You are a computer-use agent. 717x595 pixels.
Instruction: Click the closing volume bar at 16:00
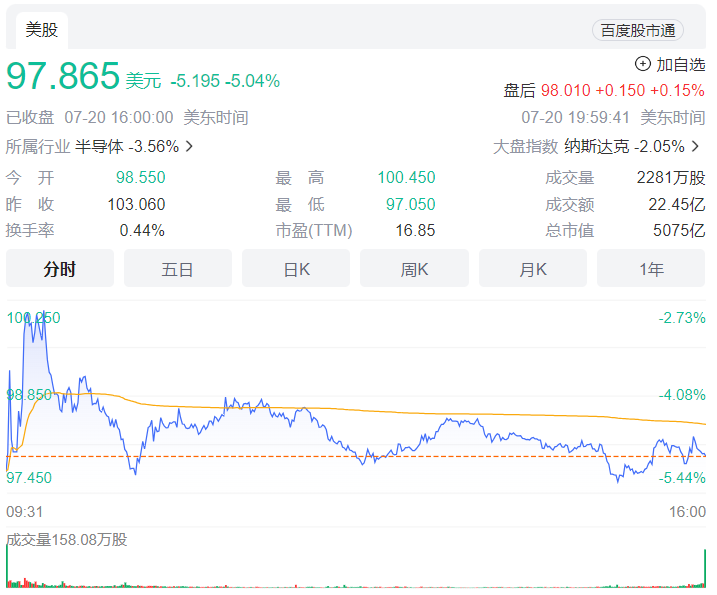click(705, 568)
